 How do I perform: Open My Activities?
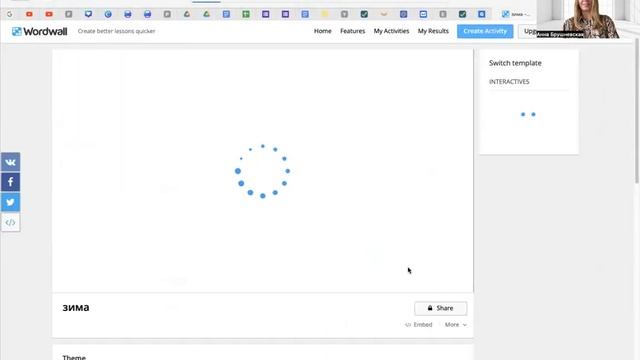pos(391,31)
